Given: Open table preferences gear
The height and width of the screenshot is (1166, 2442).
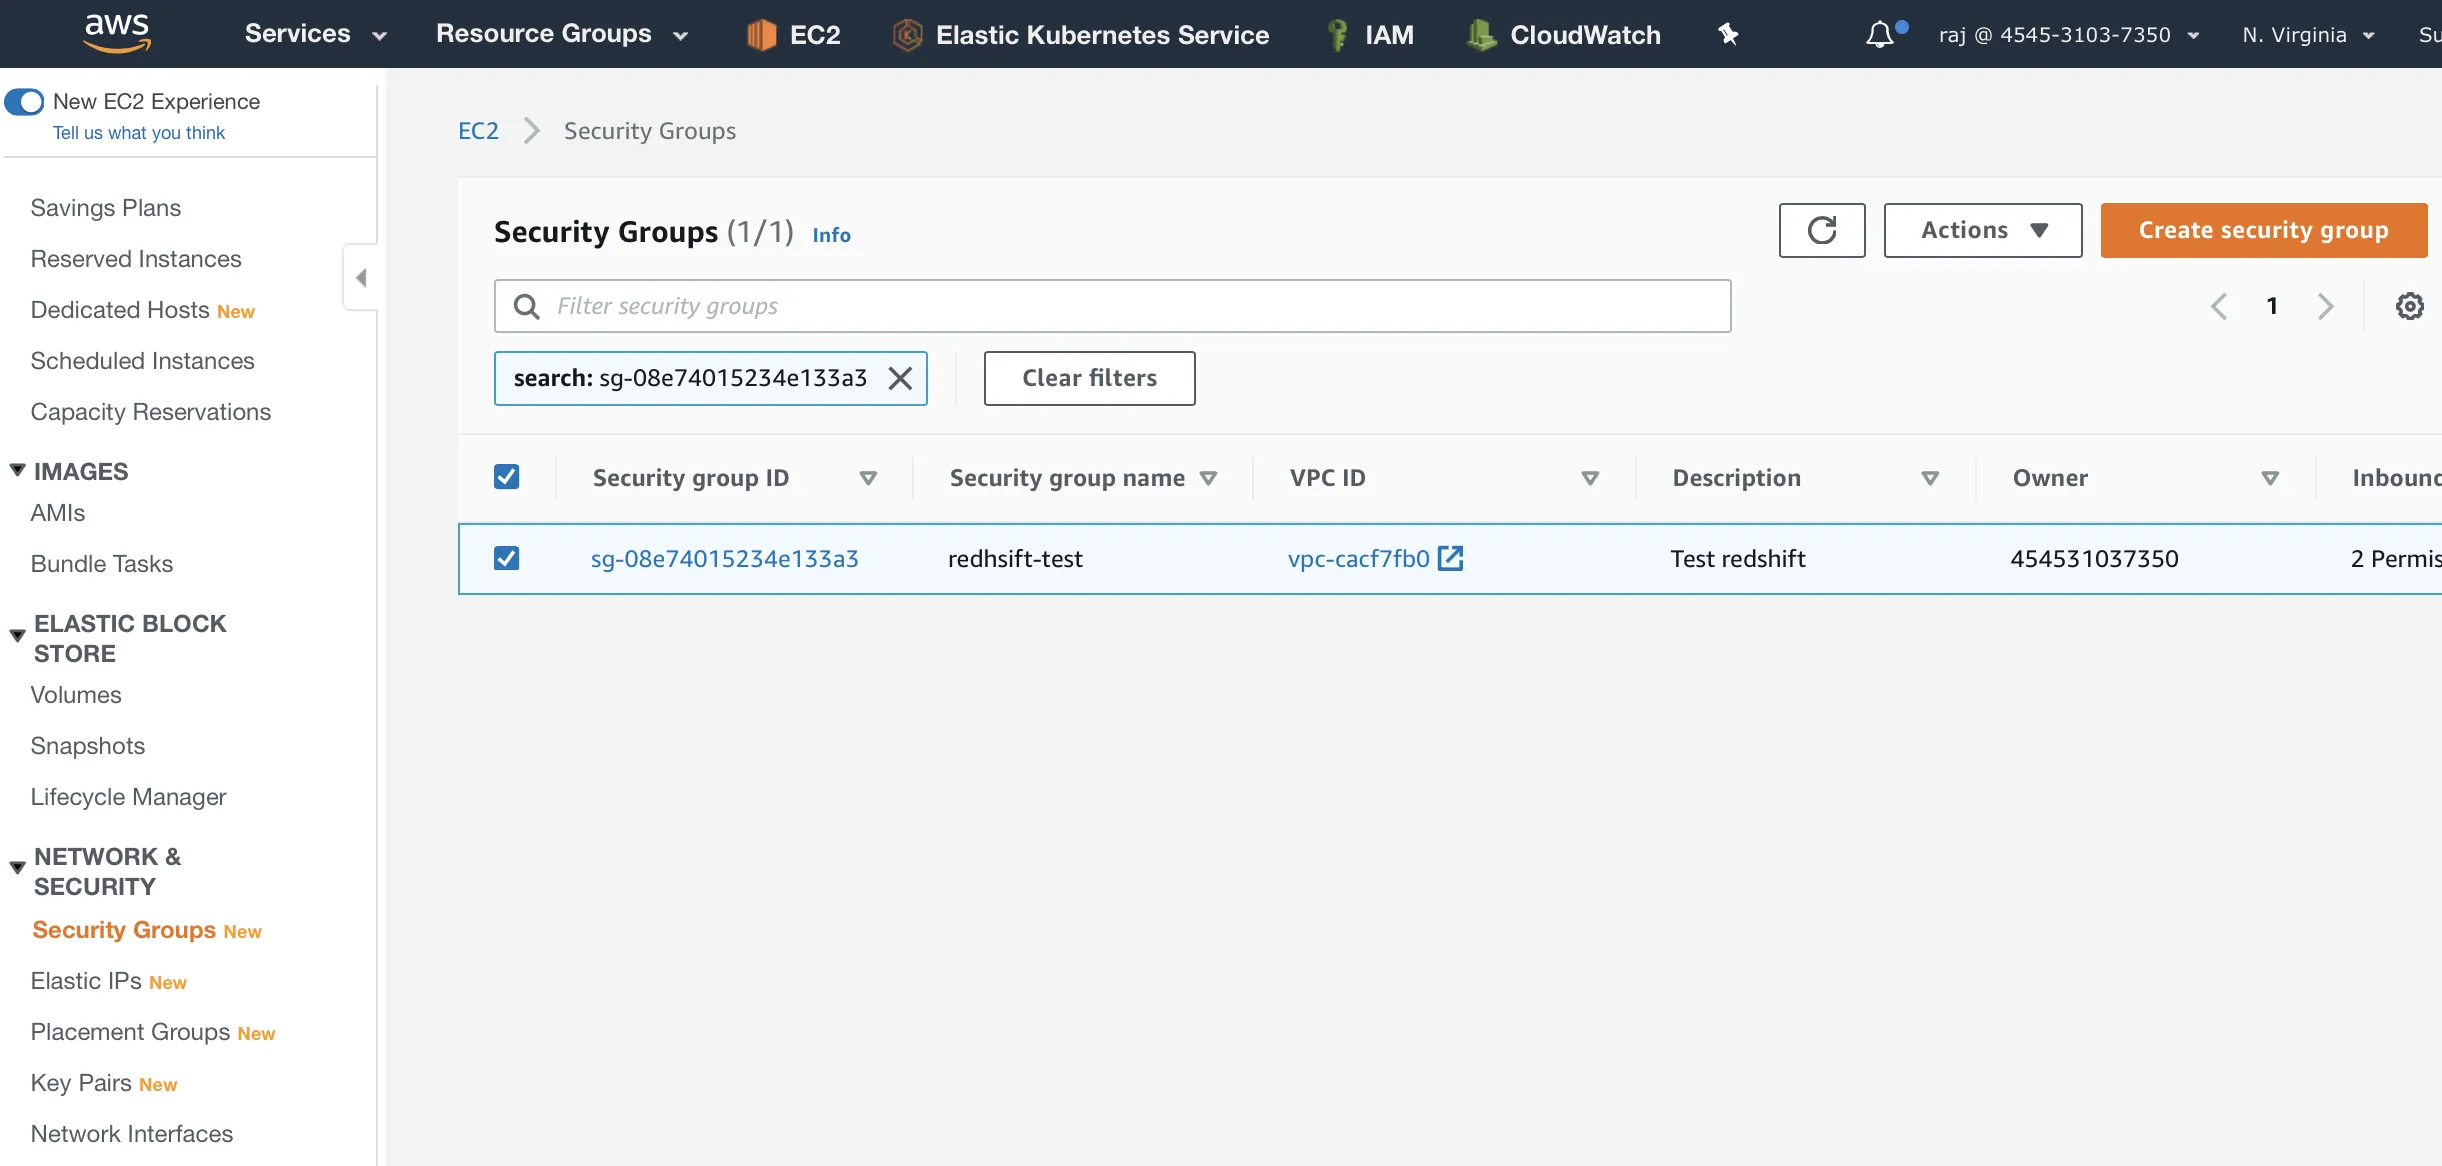Looking at the screenshot, I should point(2410,306).
